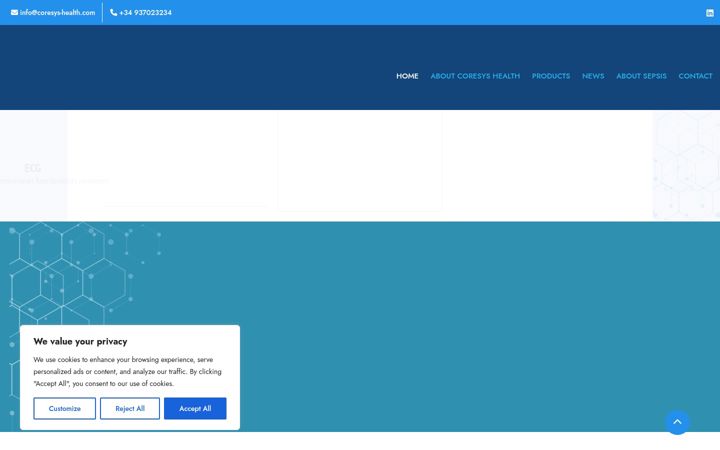Click the Customize cookie button
Image resolution: width=720 pixels, height=450 pixels.
tap(65, 408)
